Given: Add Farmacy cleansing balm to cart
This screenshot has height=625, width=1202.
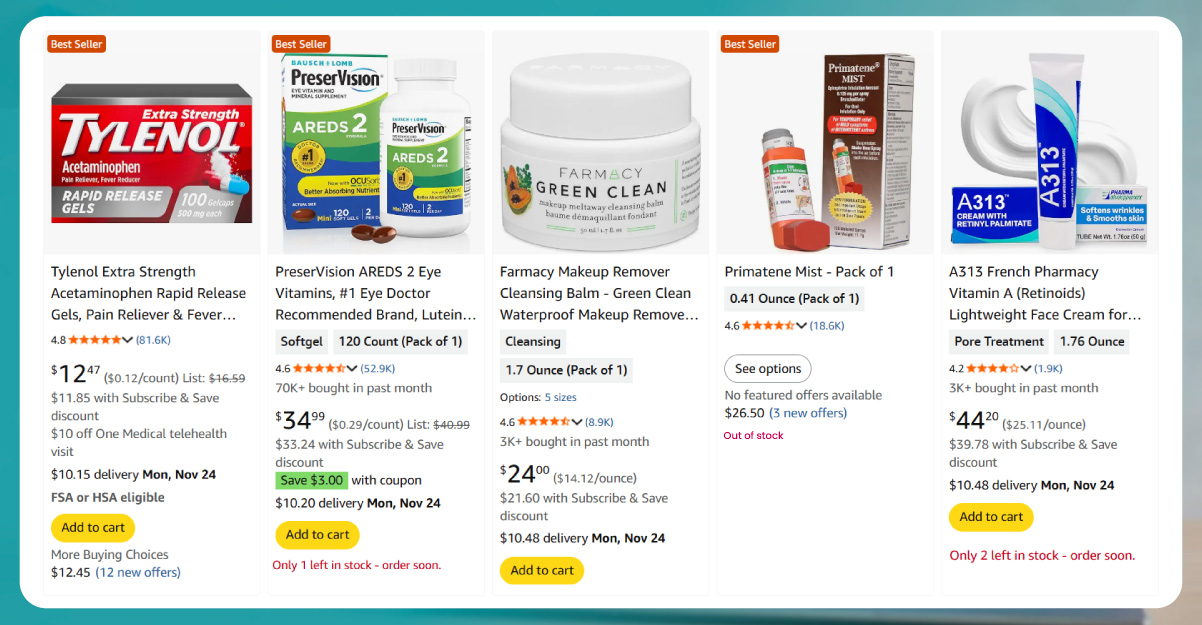Looking at the screenshot, I should click(542, 570).
